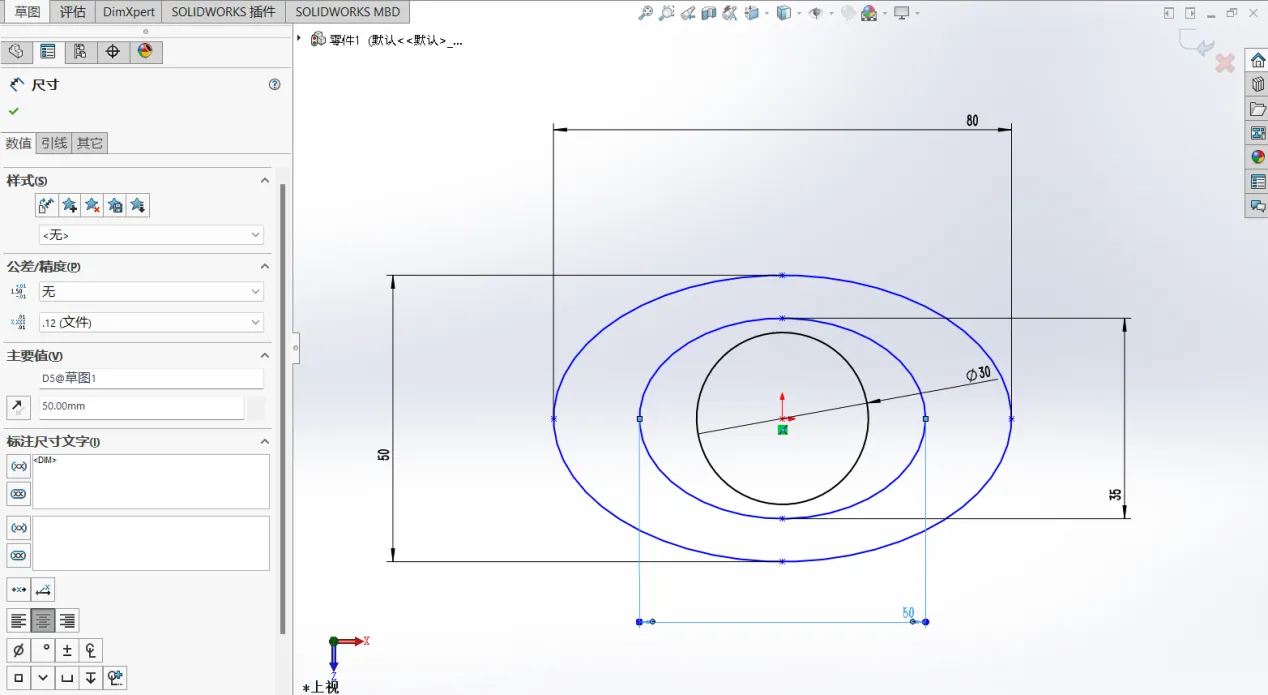Screen dimensions: 1268x695
Task: Click the diameter symbol button
Action: click(x=18, y=651)
